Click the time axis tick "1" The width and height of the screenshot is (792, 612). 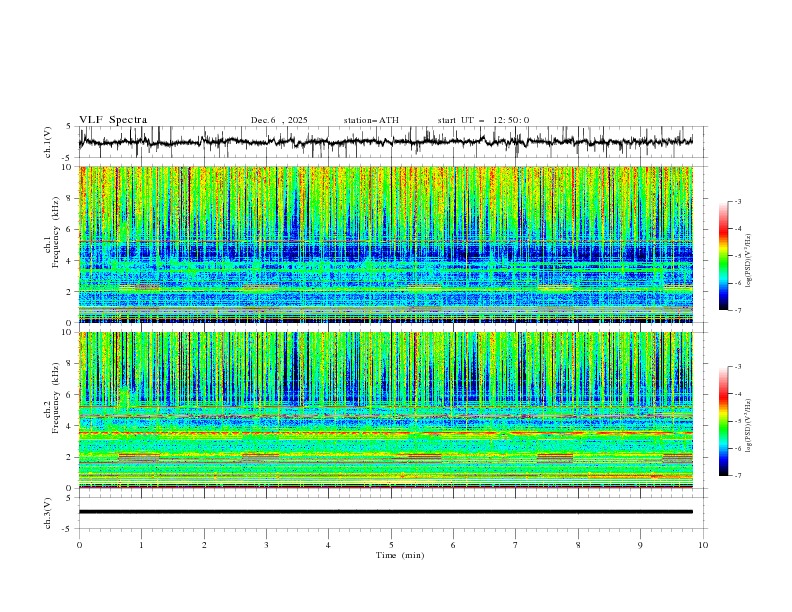pyautogui.click(x=141, y=545)
